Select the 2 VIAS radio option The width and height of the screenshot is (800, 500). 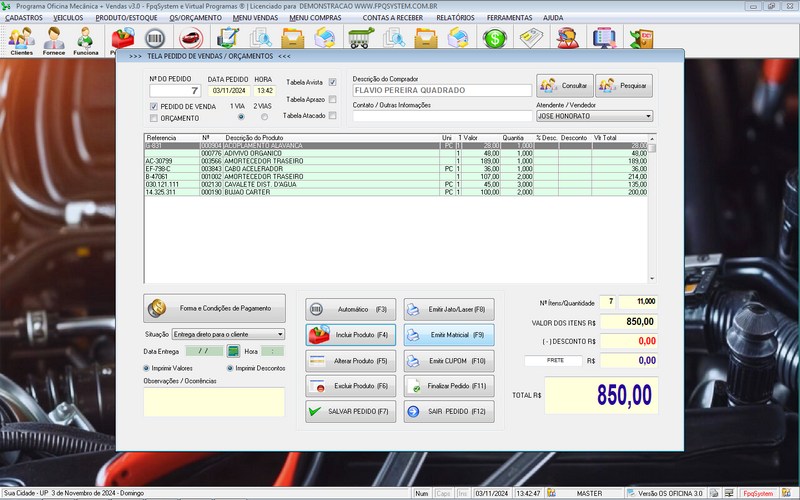pyautogui.click(x=262, y=117)
